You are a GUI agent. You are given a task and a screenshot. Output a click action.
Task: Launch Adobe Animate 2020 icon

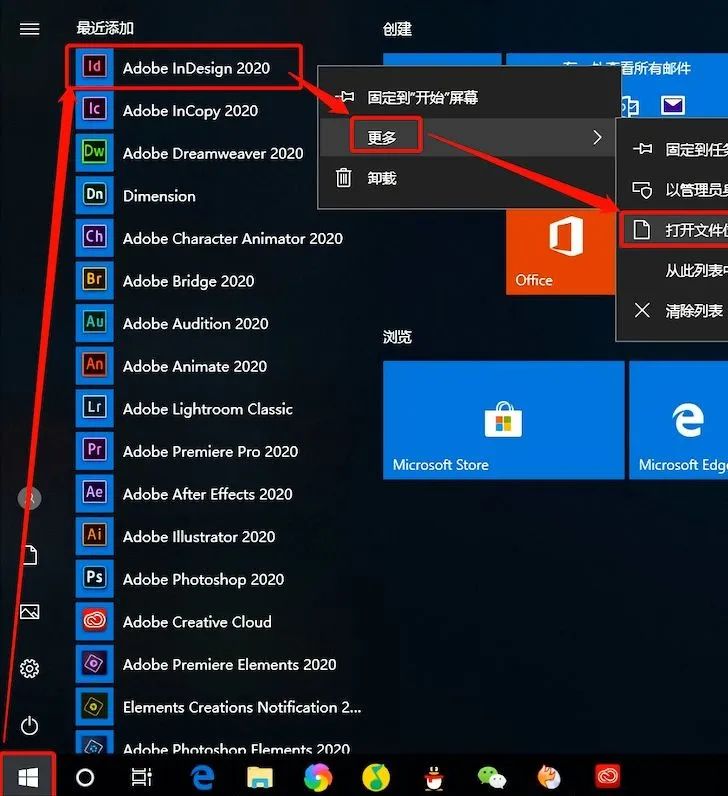coord(94,365)
